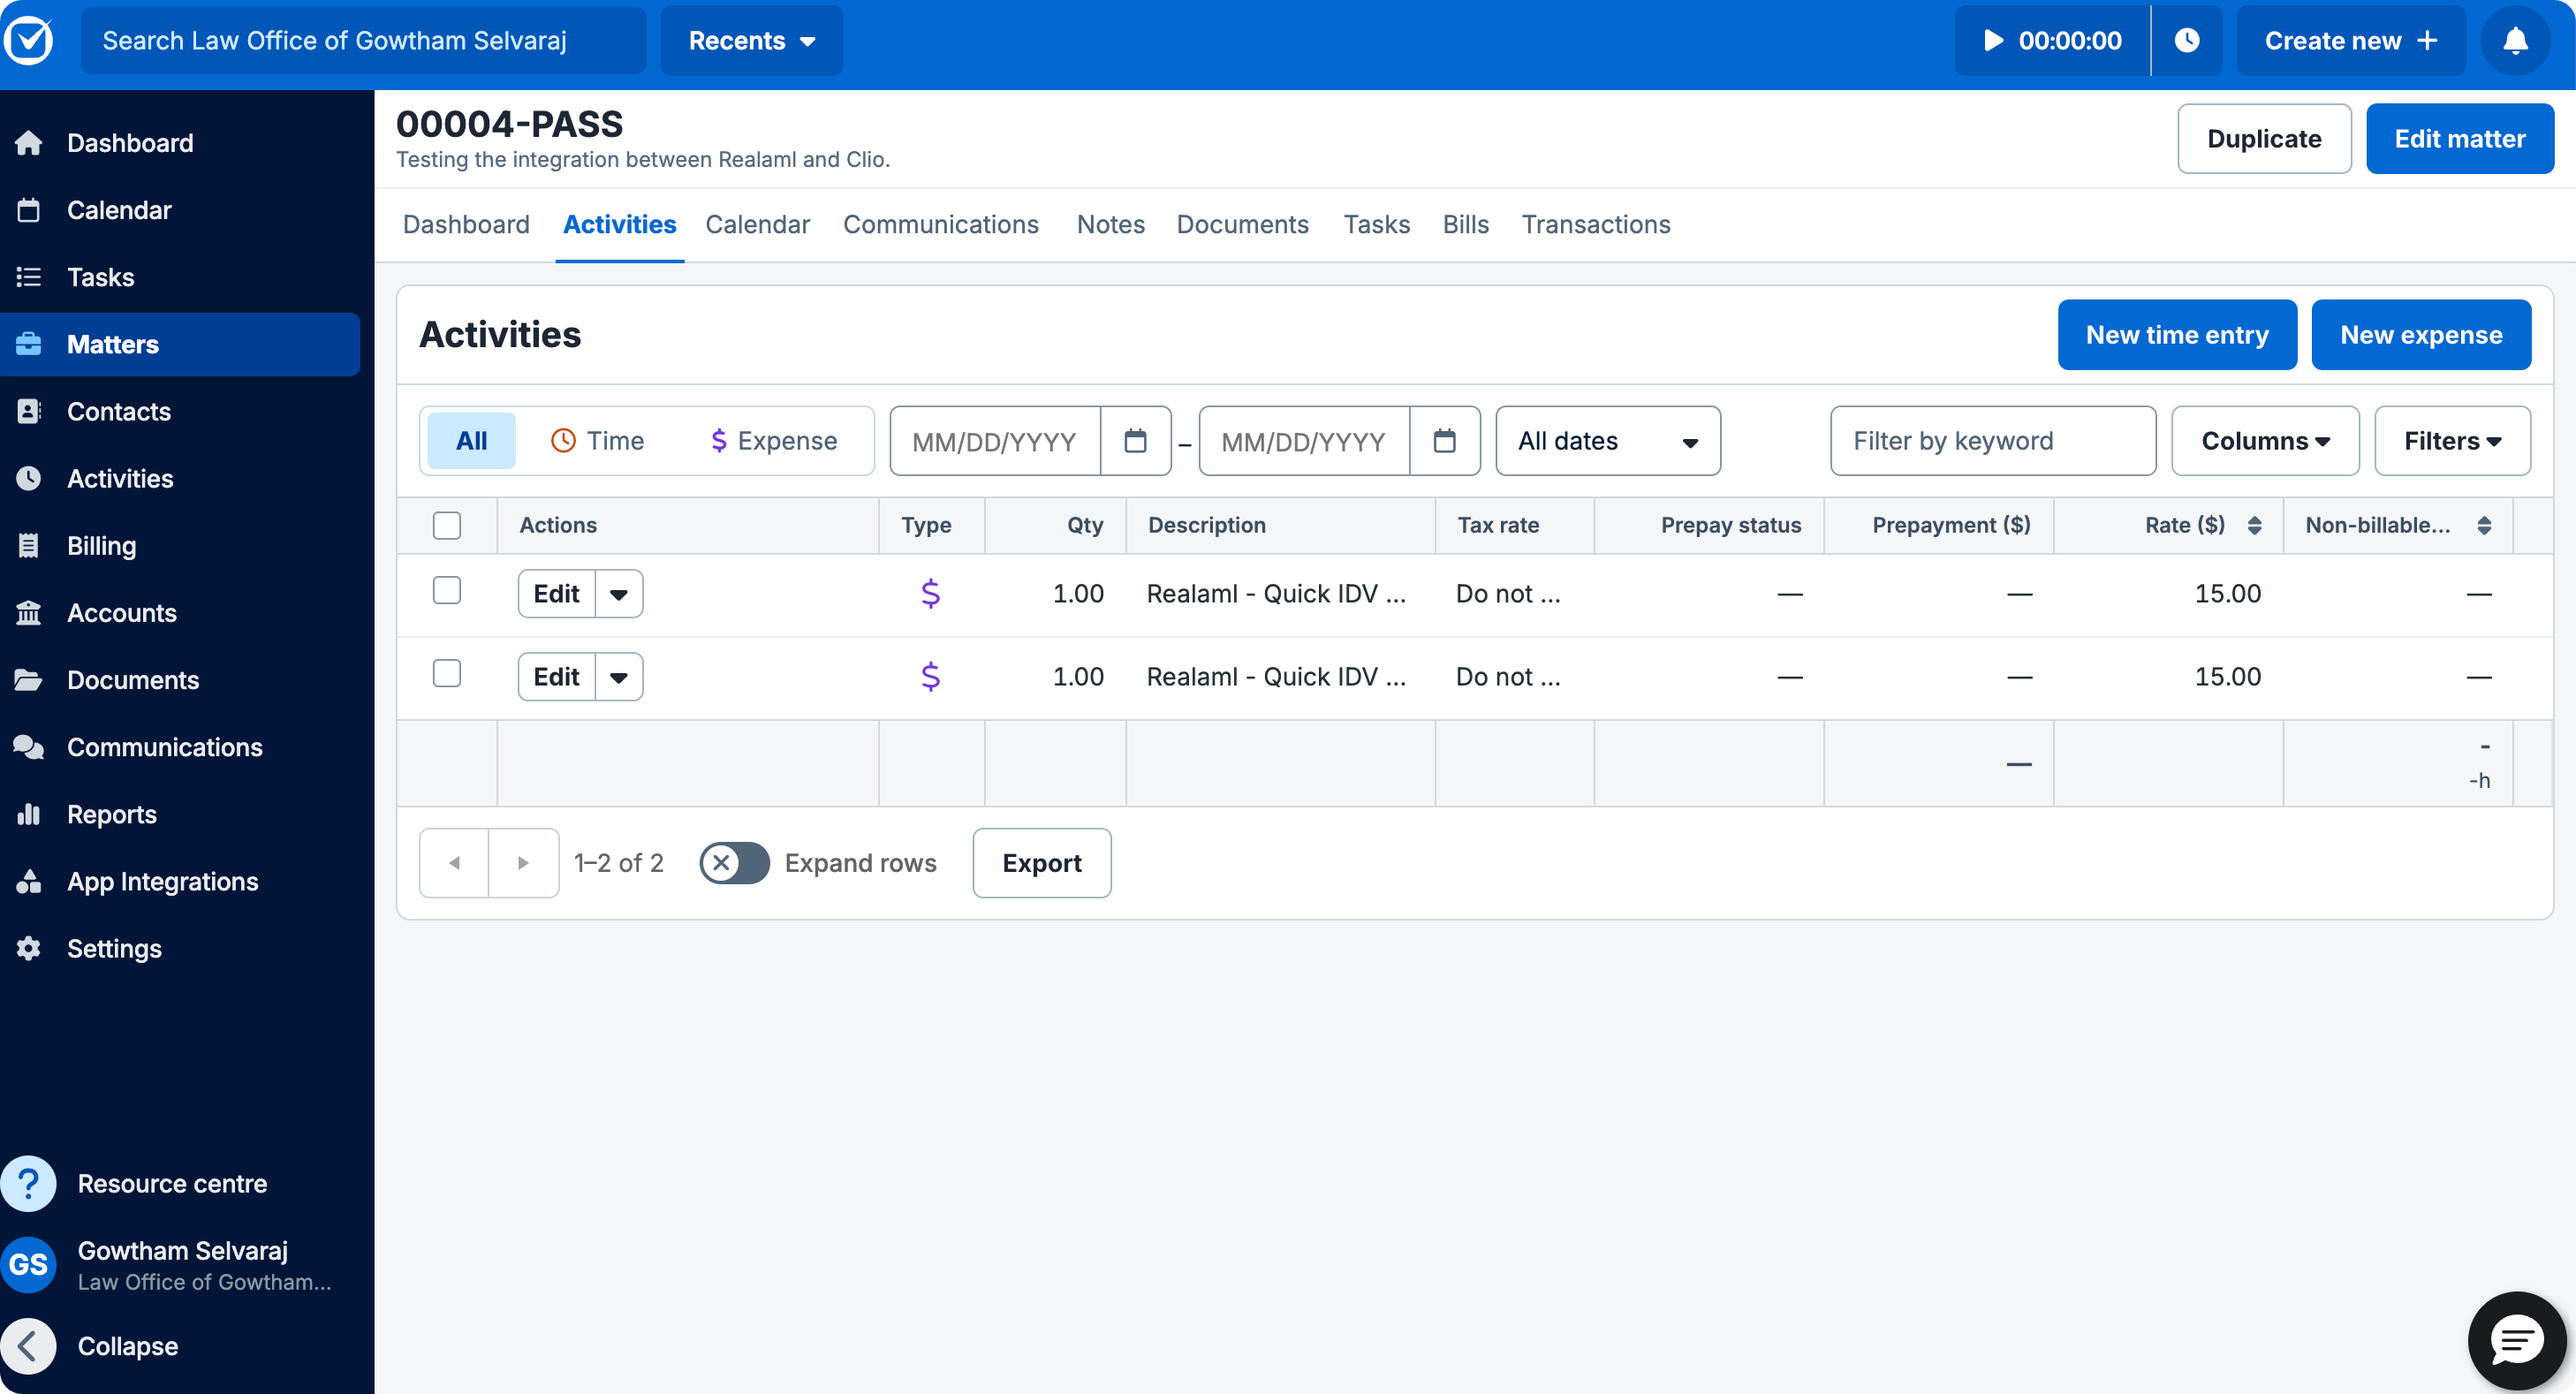This screenshot has height=1394, width=2576.
Task: Toggle the Expand rows switch
Action: pos(734,863)
